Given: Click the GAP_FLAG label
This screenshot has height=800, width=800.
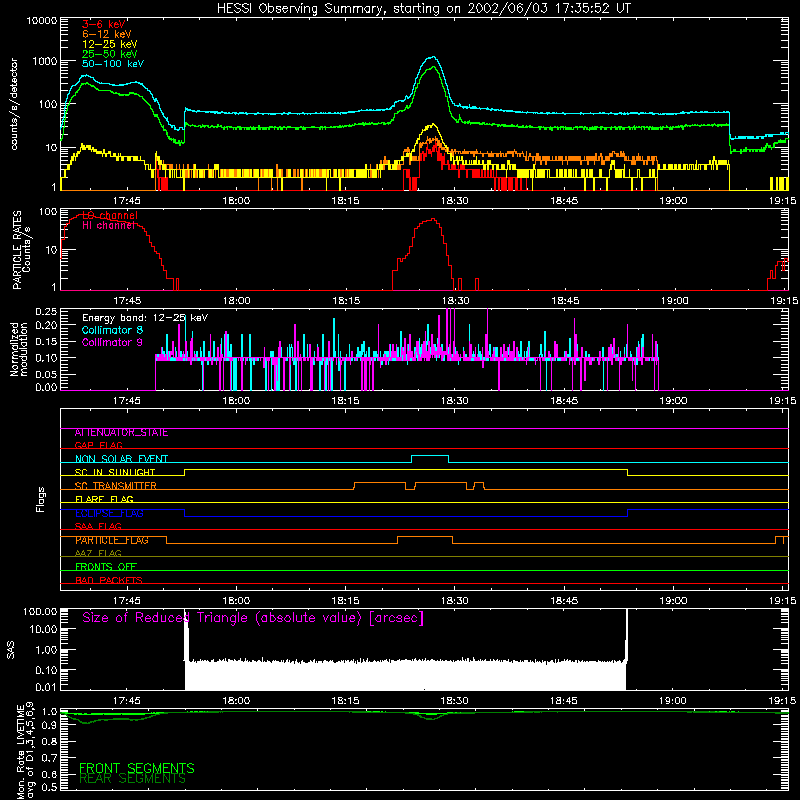Looking at the screenshot, I should (x=98, y=446).
